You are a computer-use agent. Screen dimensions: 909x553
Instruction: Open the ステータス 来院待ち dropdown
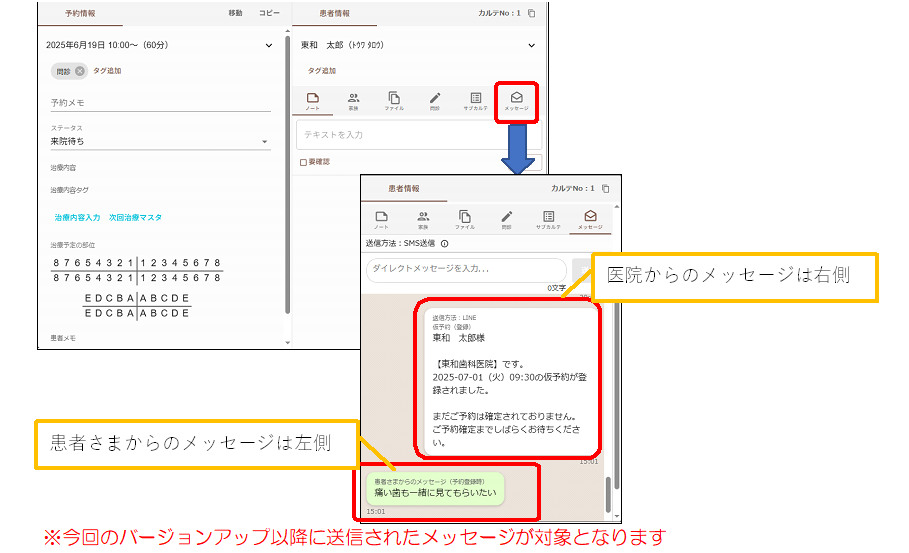click(x=161, y=141)
